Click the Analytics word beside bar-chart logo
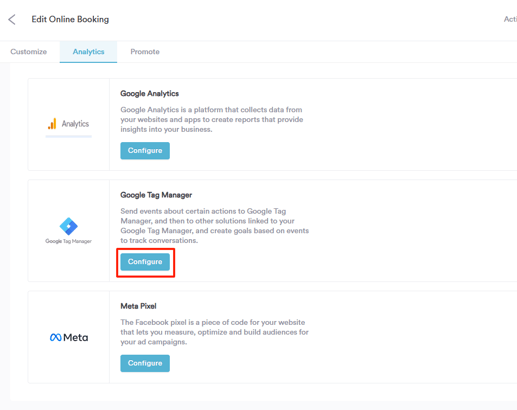 pyautogui.click(x=75, y=124)
